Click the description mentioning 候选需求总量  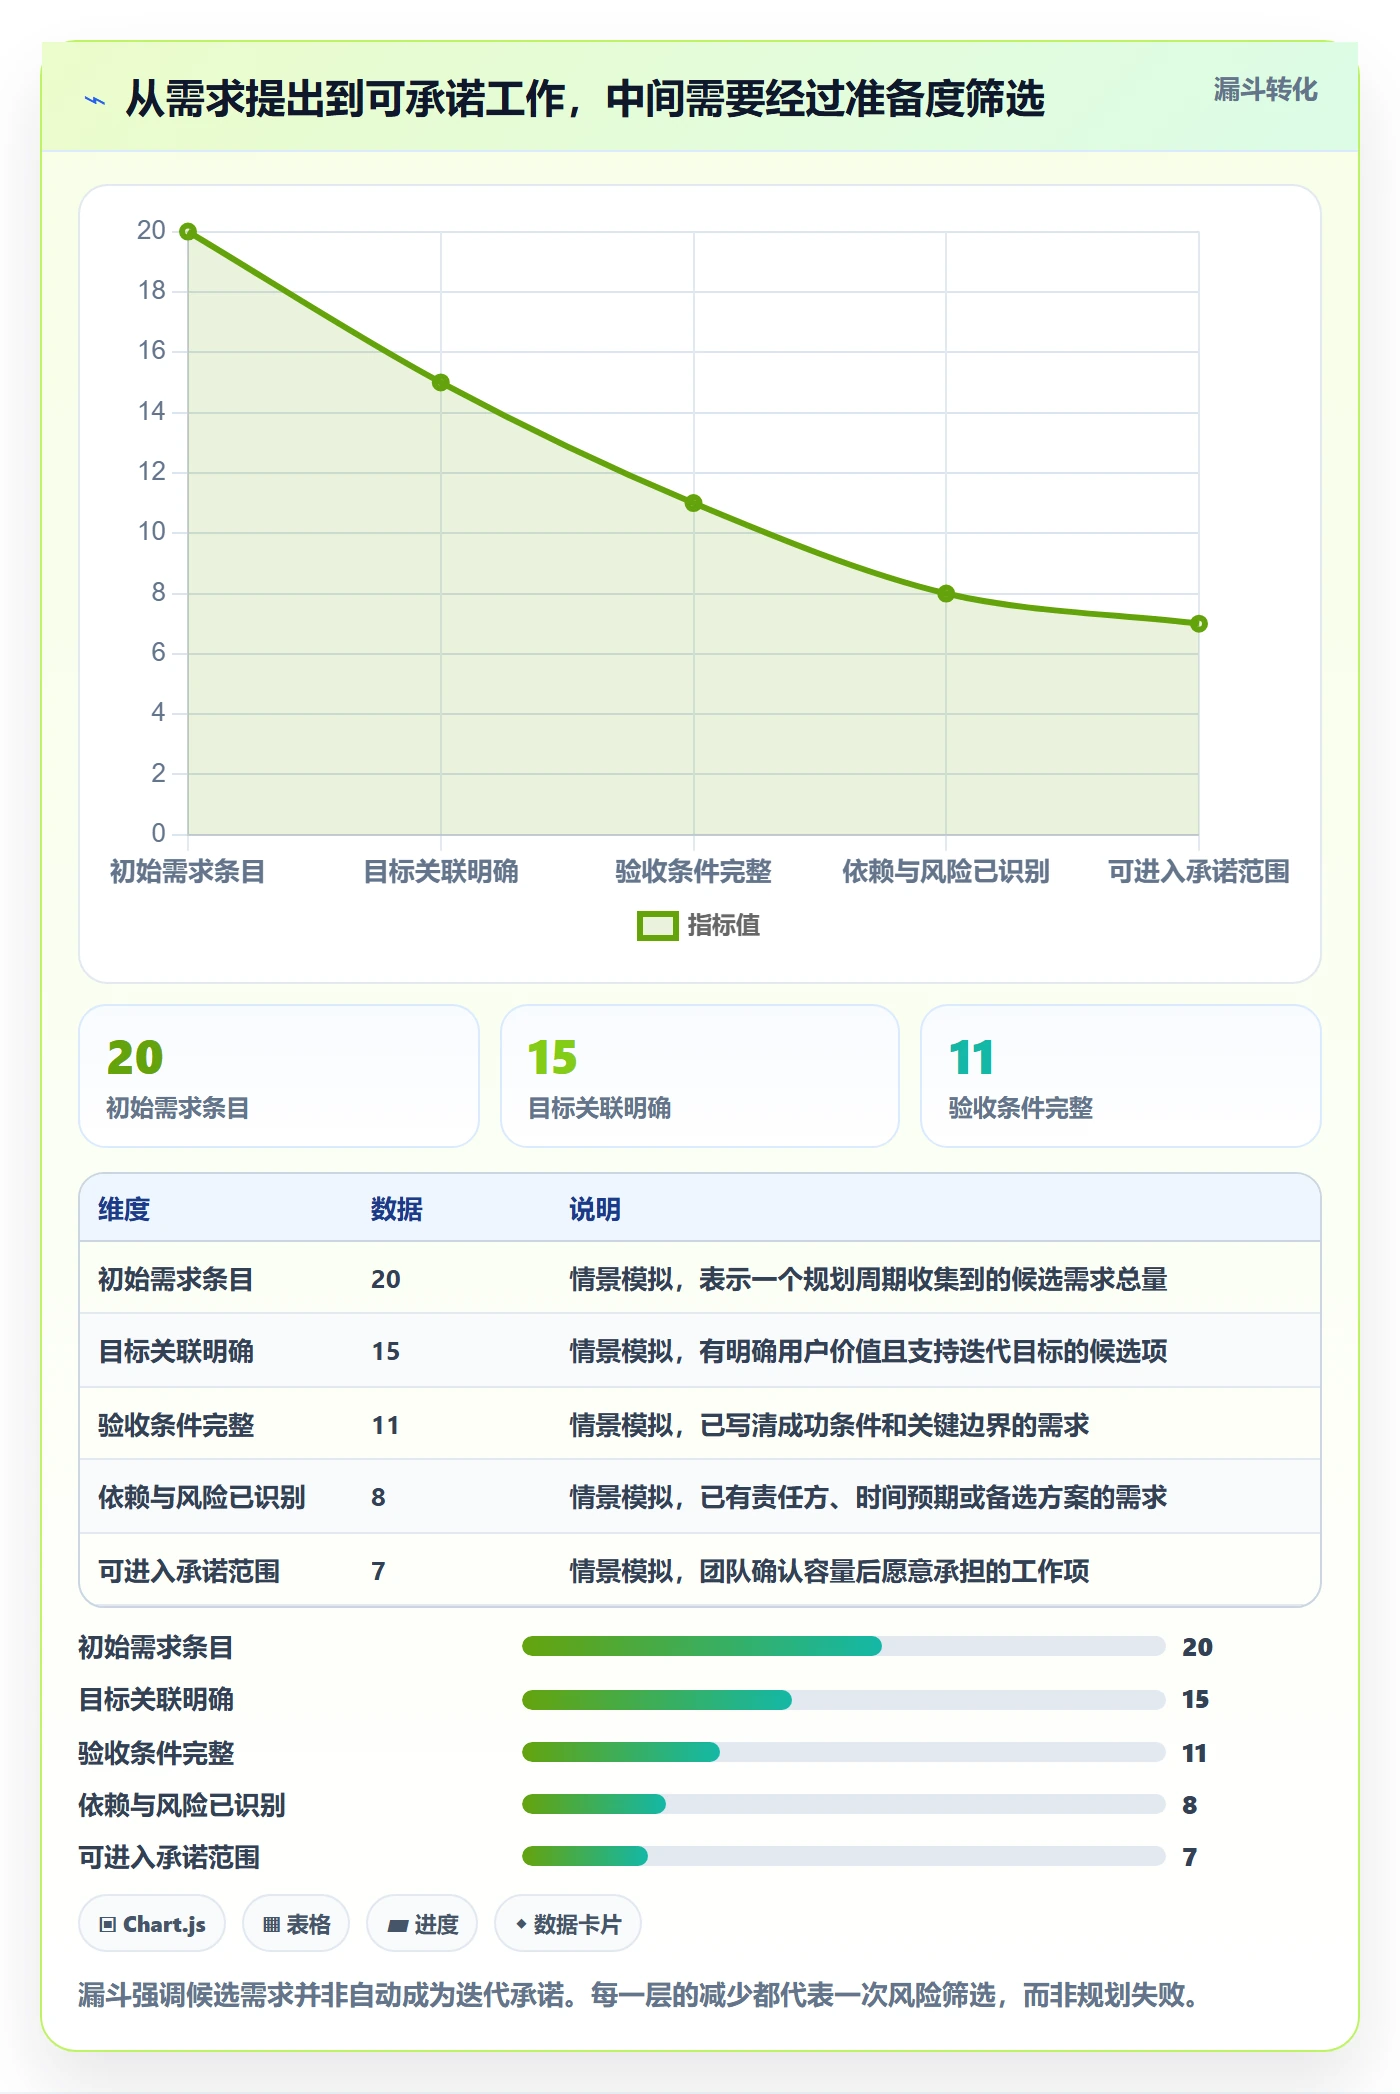(868, 1279)
